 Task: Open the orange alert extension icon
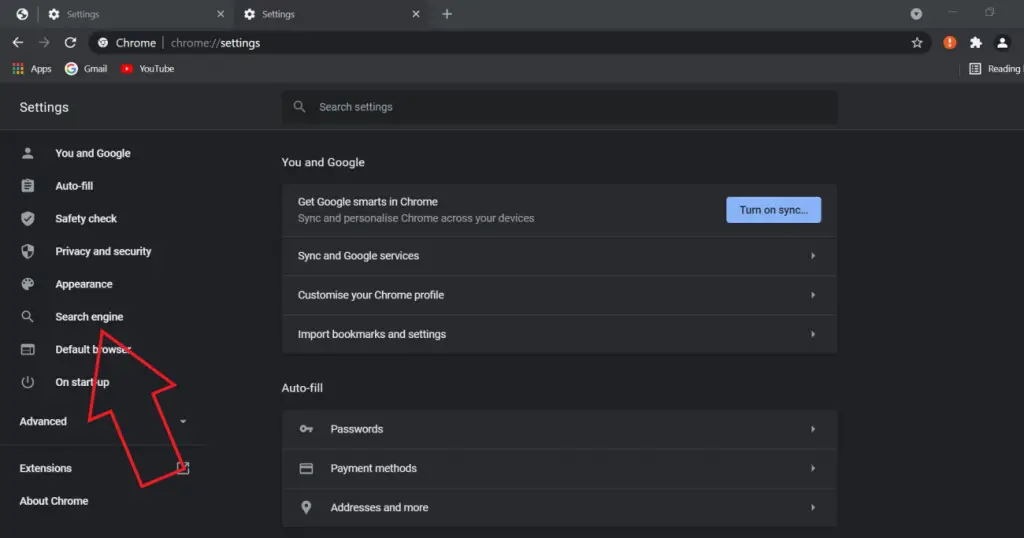coord(950,42)
